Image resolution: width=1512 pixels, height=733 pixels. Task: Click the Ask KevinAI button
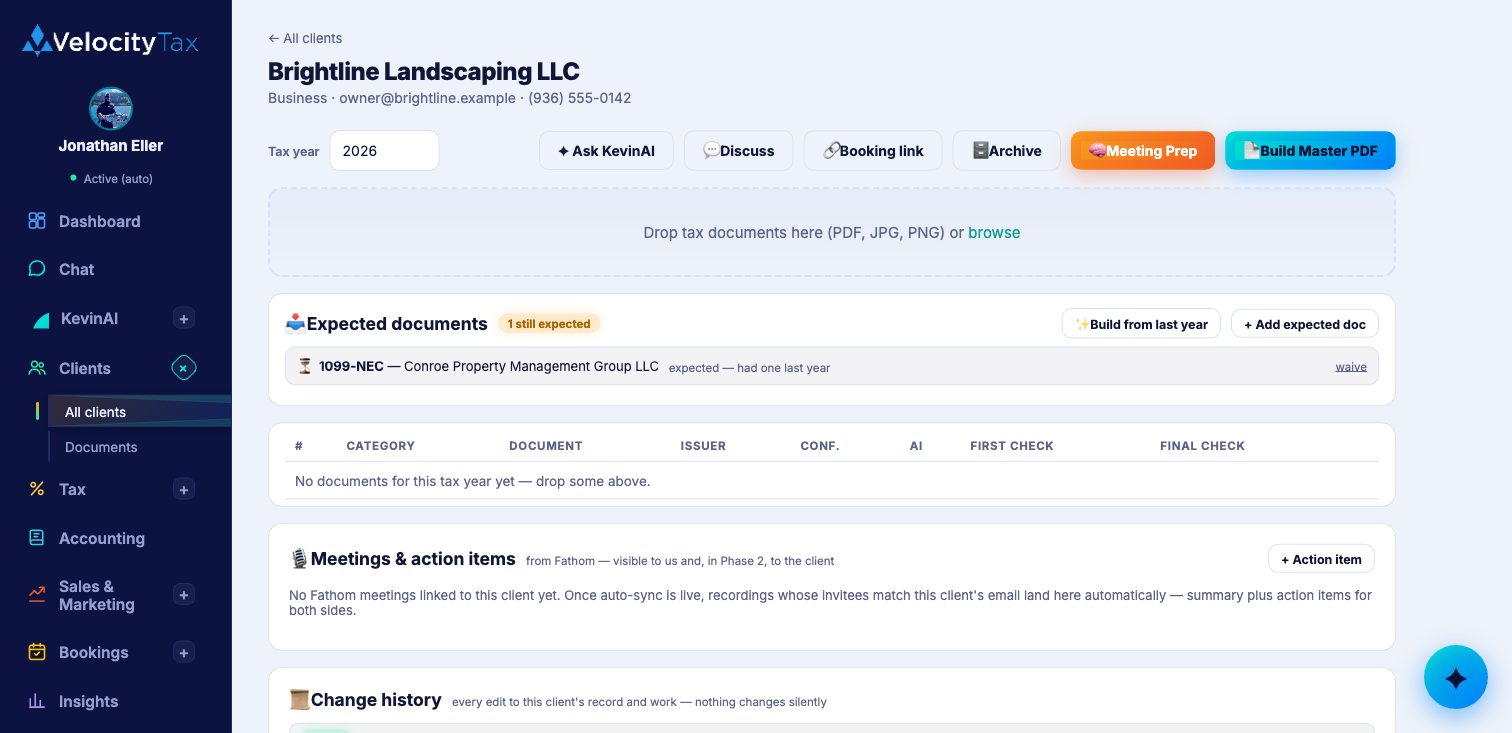point(606,151)
